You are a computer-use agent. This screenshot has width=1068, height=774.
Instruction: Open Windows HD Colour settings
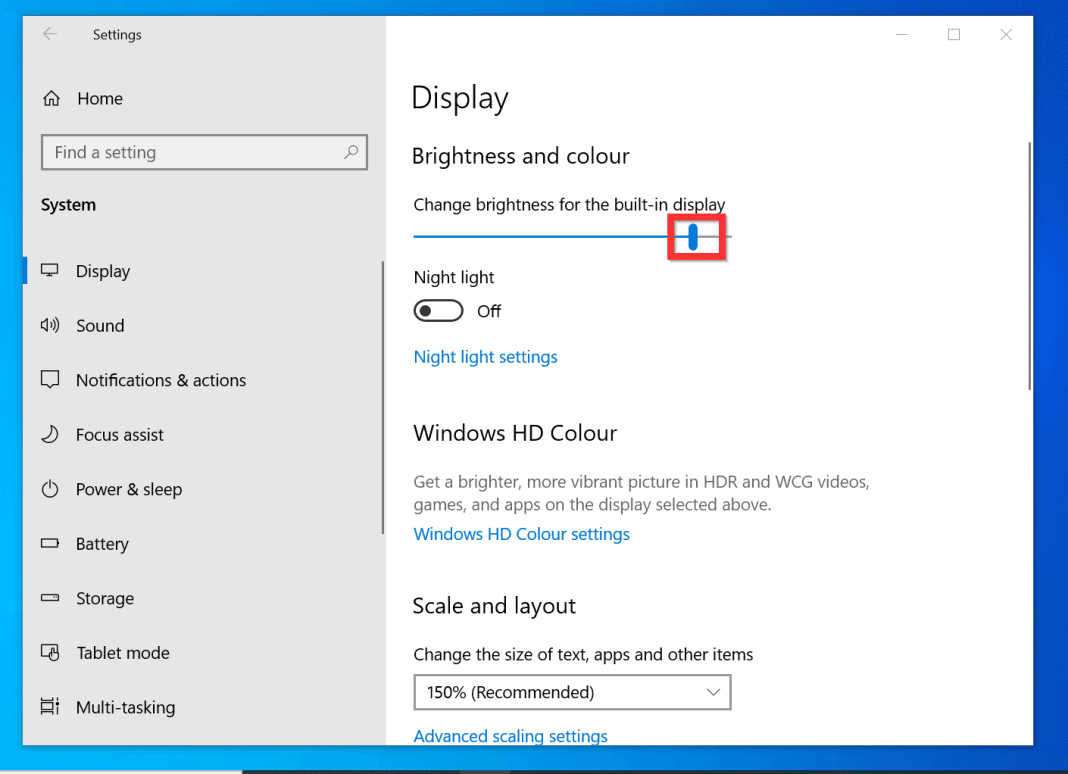[x=521, y=534]
